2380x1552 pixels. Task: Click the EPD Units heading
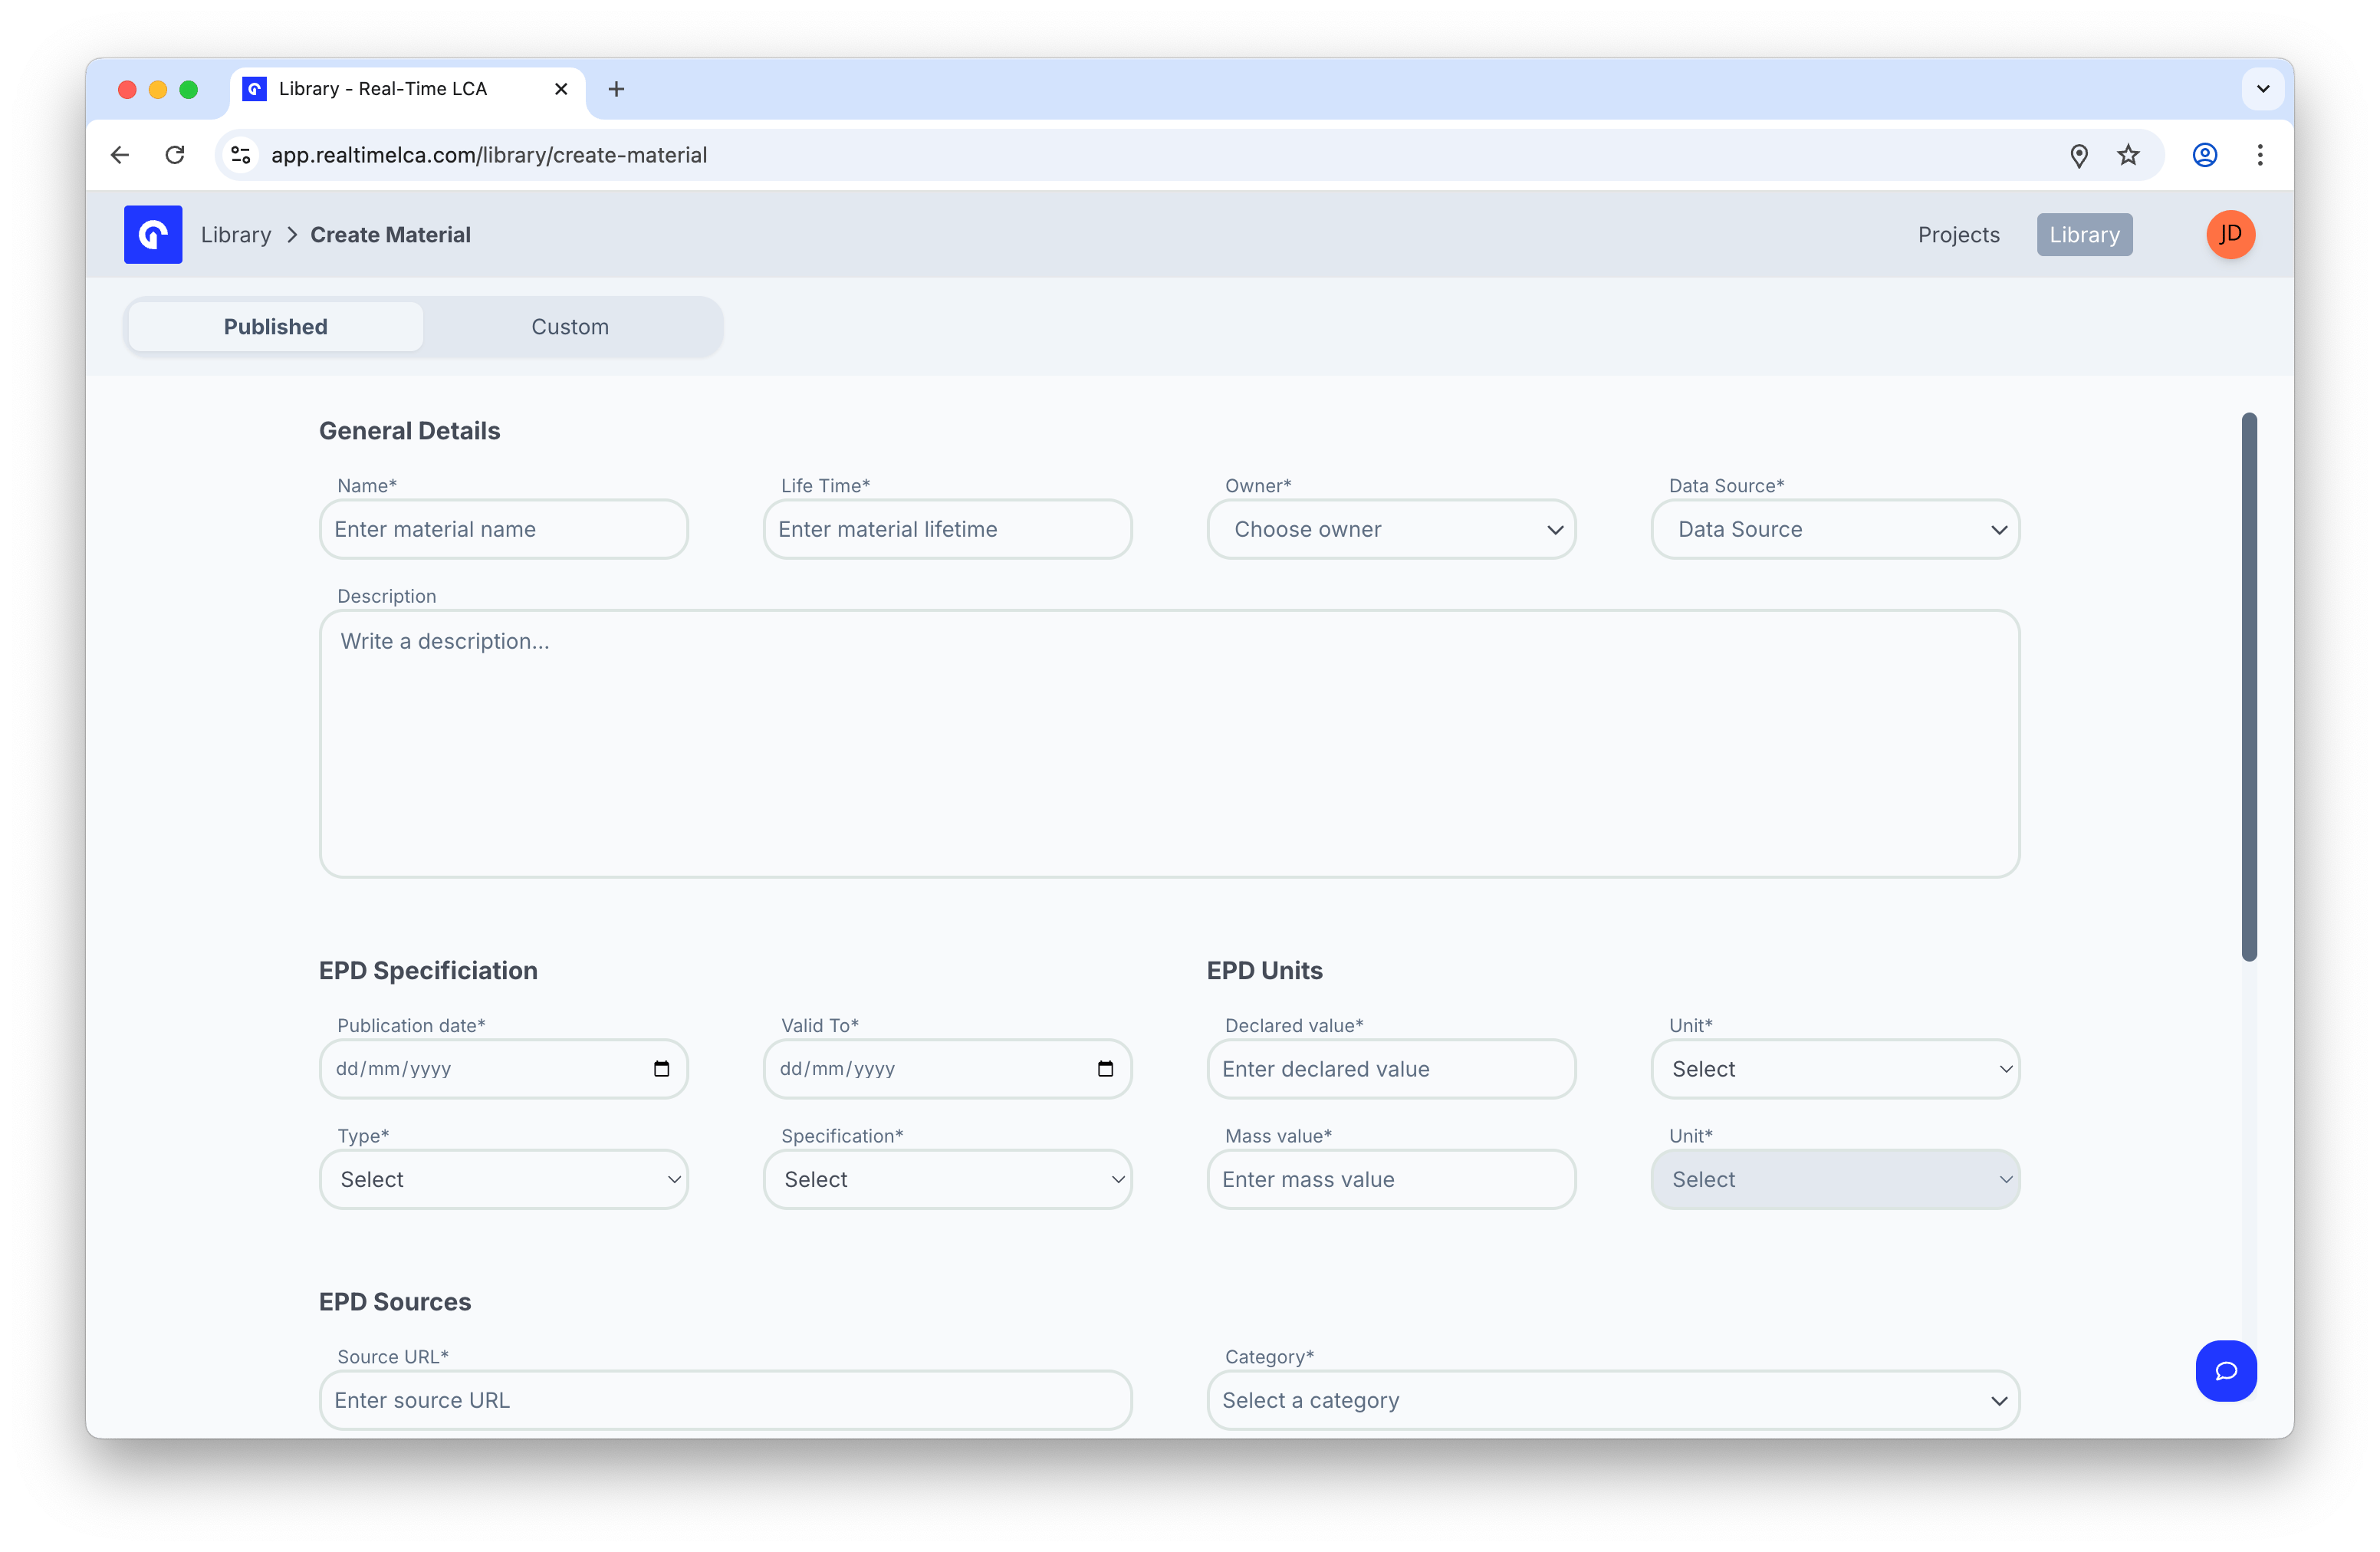(x=1264, y=970)
